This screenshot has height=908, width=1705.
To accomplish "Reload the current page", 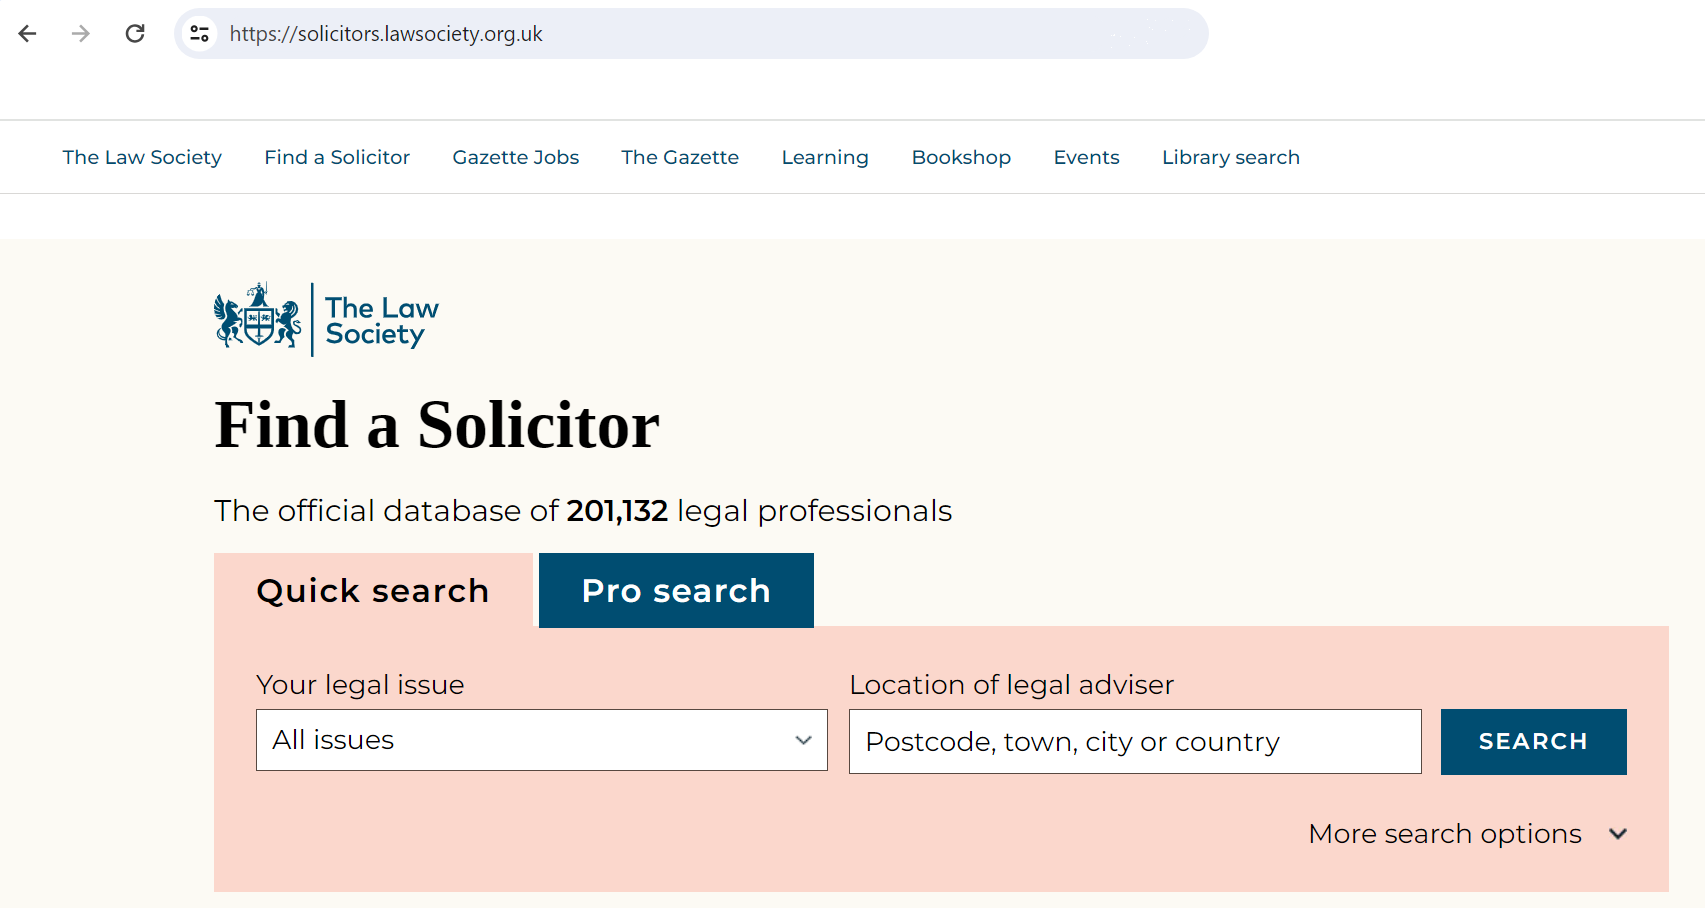I will [135, 33].
